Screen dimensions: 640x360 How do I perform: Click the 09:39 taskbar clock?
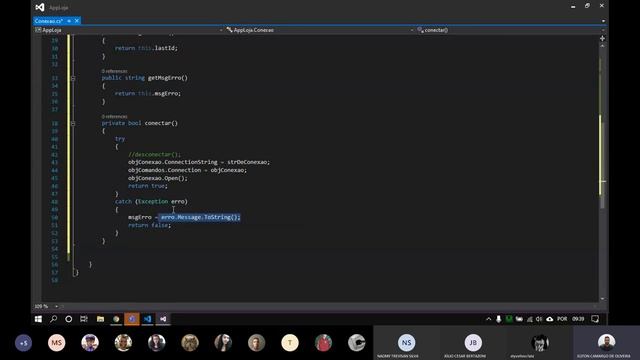578,319
